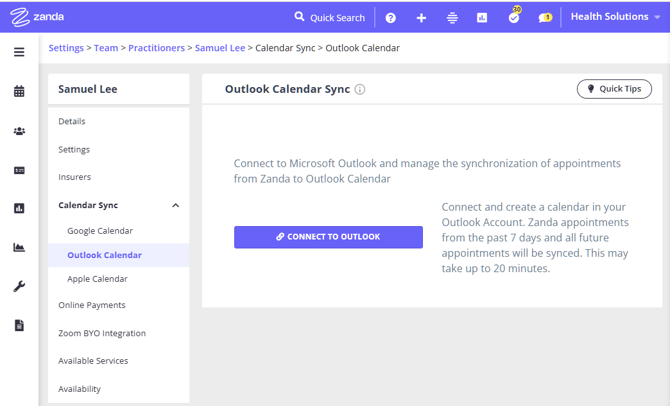Click the plus add icon in the header

click(421, 18)
